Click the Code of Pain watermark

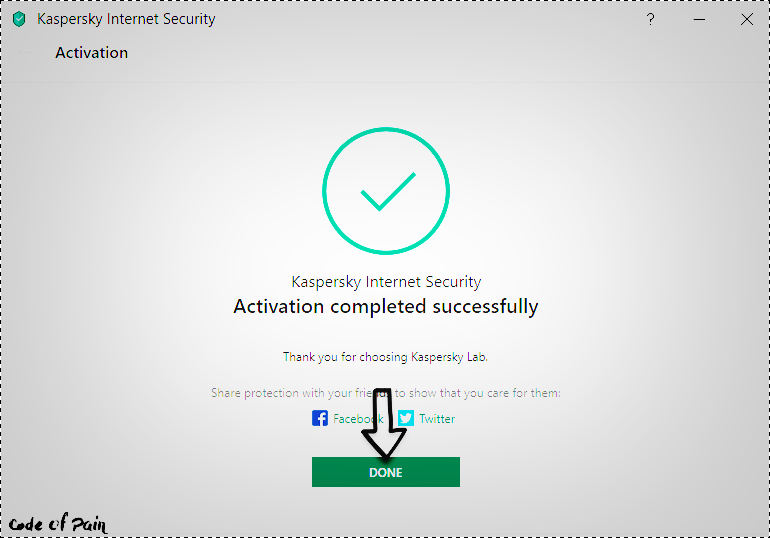pos(57,523)
